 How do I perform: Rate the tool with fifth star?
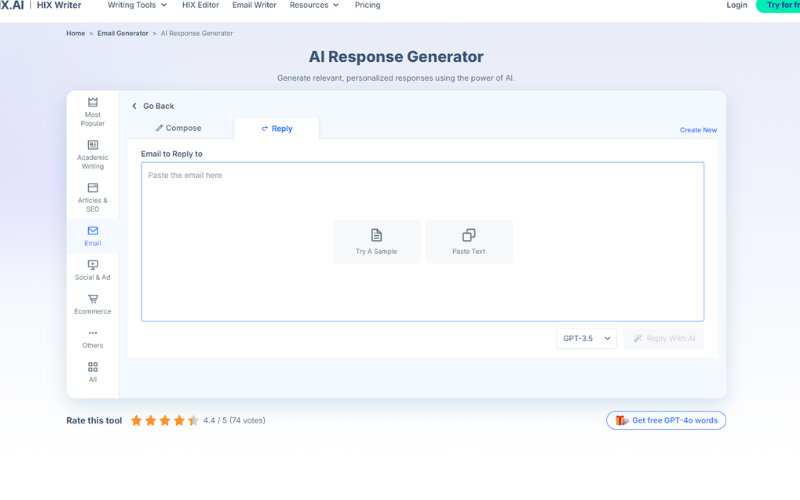coord(193,420)
